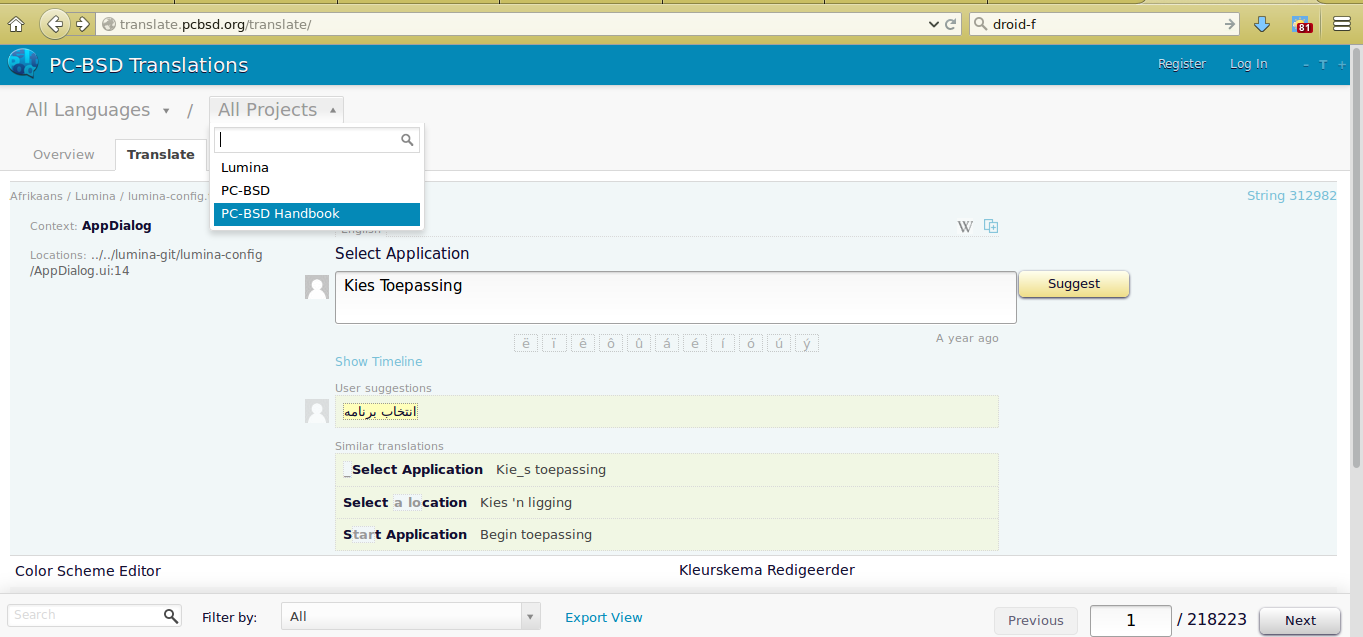Insert the ë special character
This screenshot has height=637, width=1363.
pyautogui.click(x=526, y=344)
